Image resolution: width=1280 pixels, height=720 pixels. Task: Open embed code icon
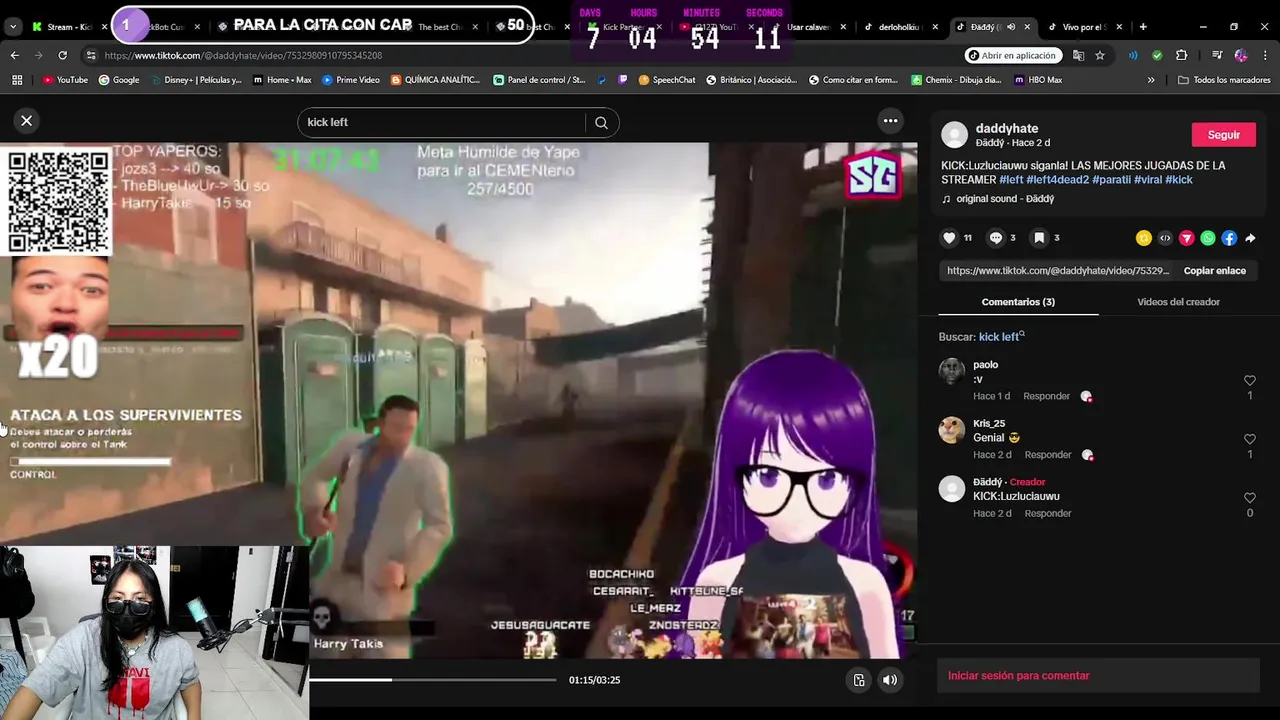tap(1165, 238)
